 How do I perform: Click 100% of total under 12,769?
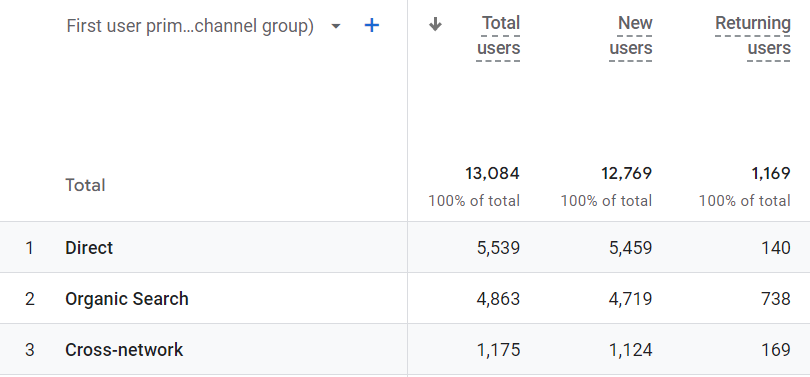(x=606, y=201)
